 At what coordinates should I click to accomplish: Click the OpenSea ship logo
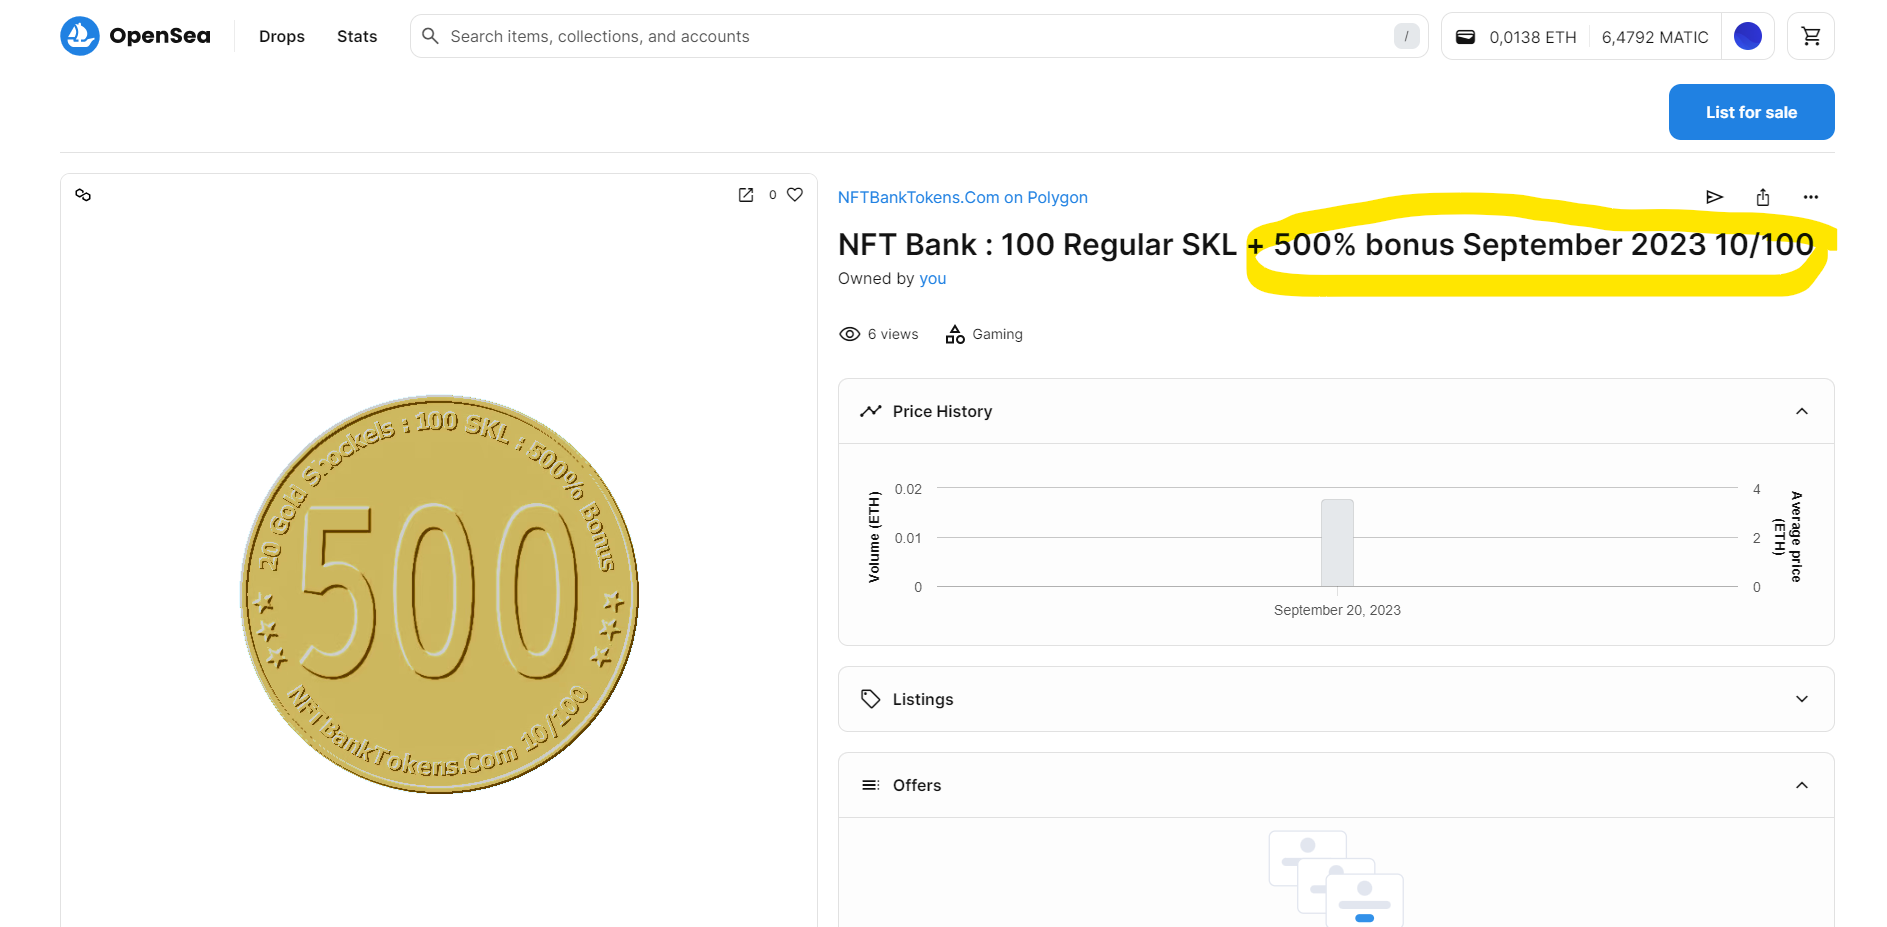[80, 36]
